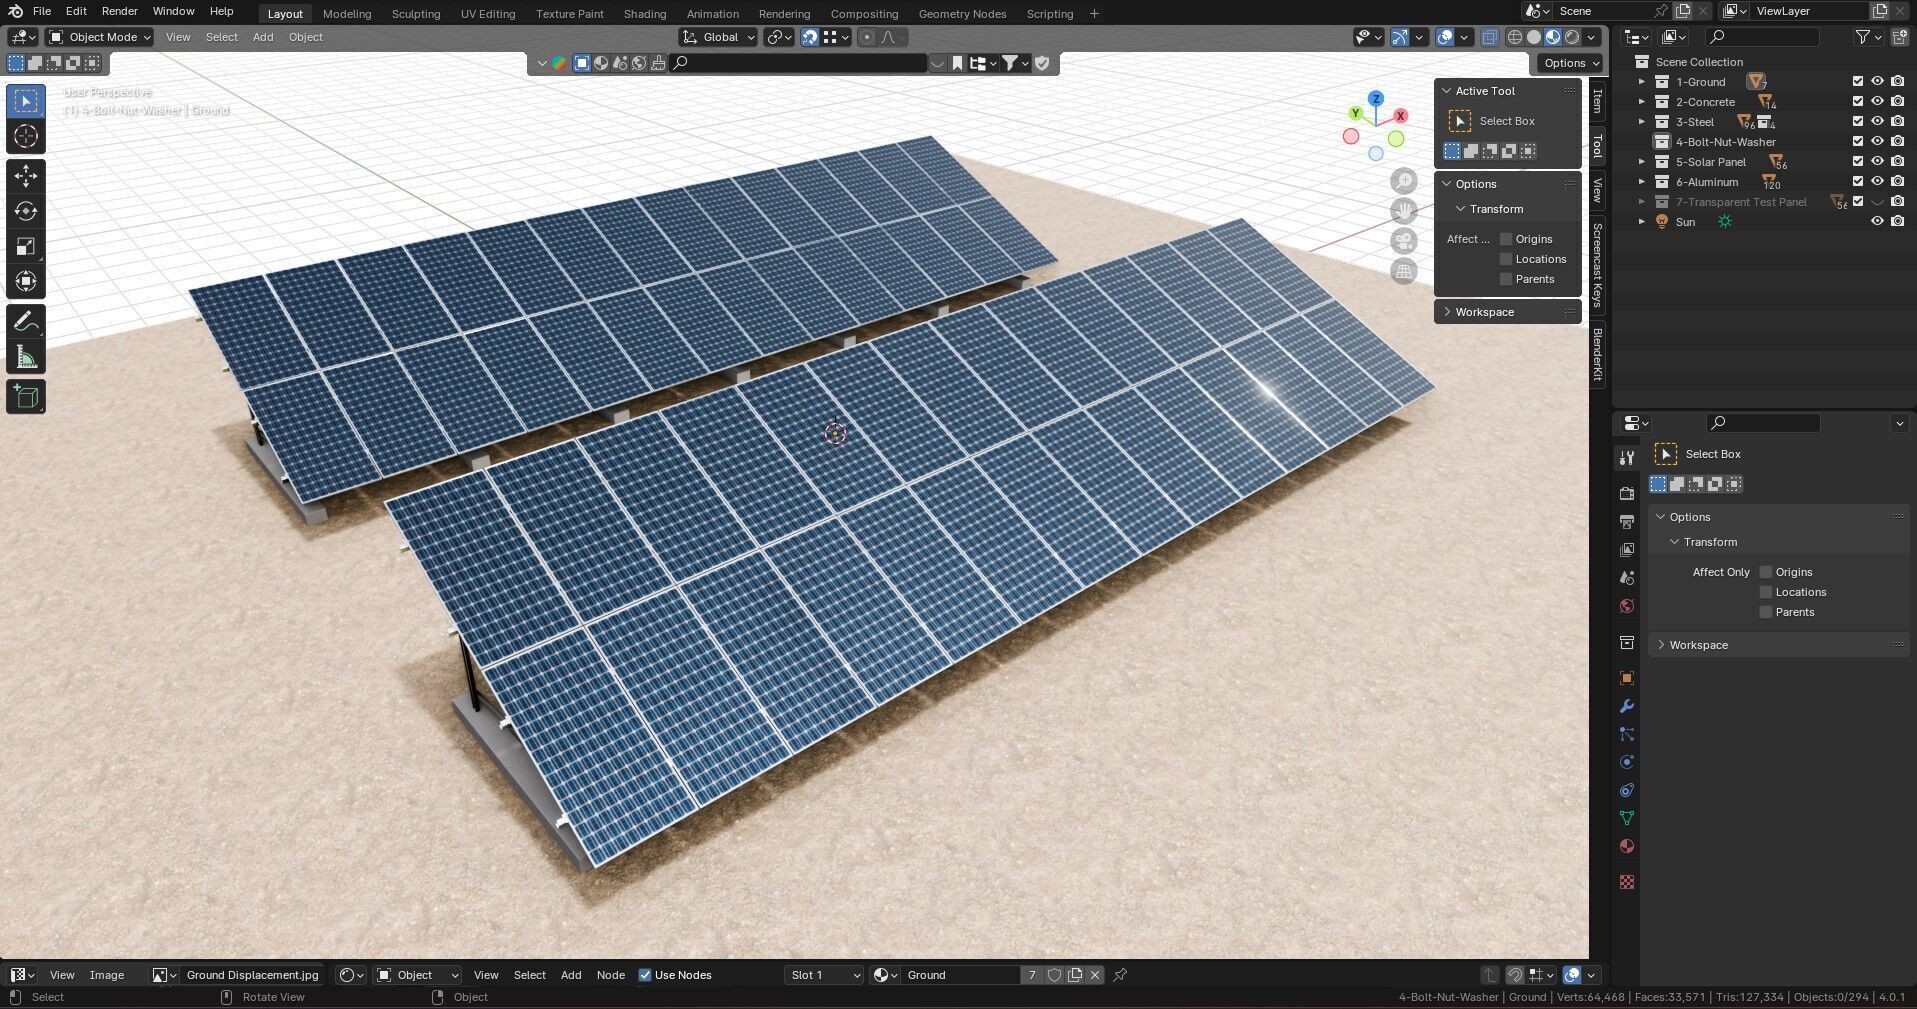
Task: Open the BlenderKit sidebar tab
Action: tap(1597, 354)
